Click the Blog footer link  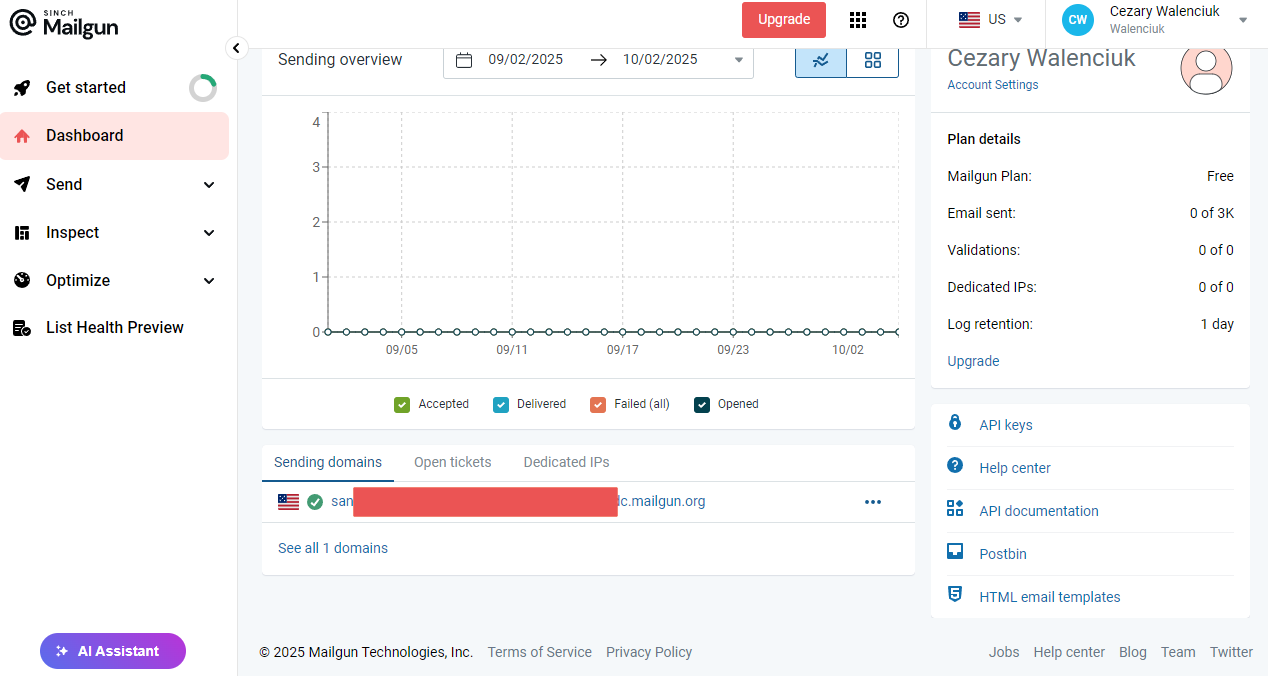tap(1133, 652)
